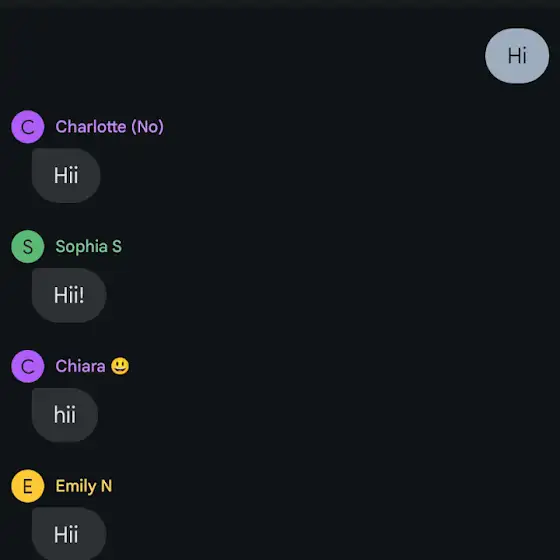Click the "(No)" tag in Charlotte's name
The width and height of the screenshot is (560, 560).
(148, 127)
